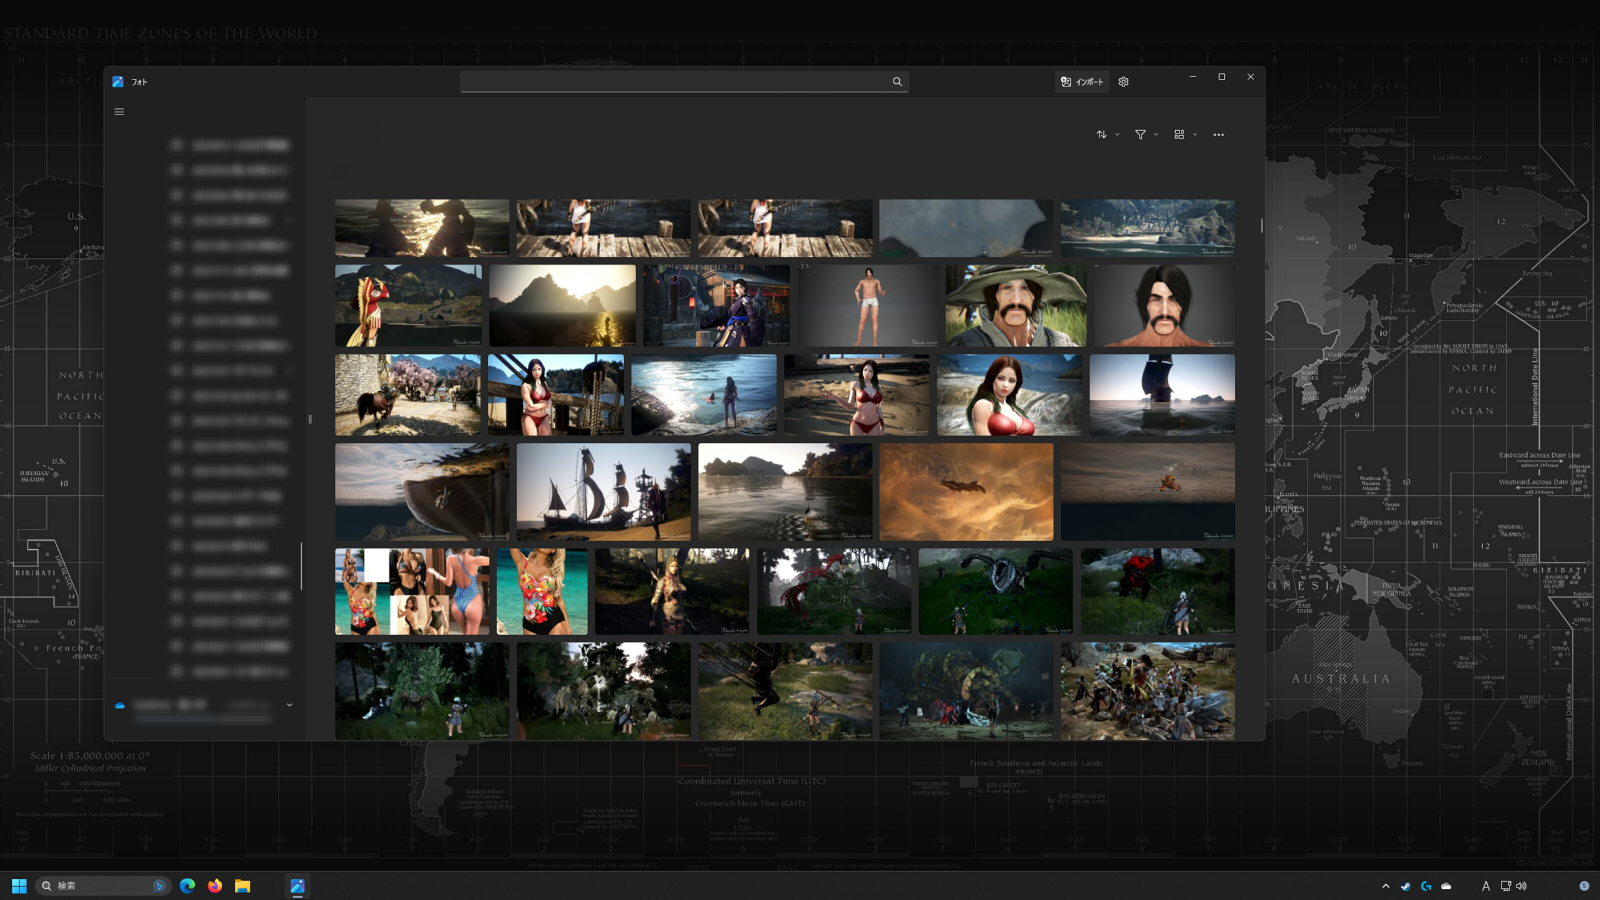Click the Logitech G HUB tray icon

[x=1426, y=886]
